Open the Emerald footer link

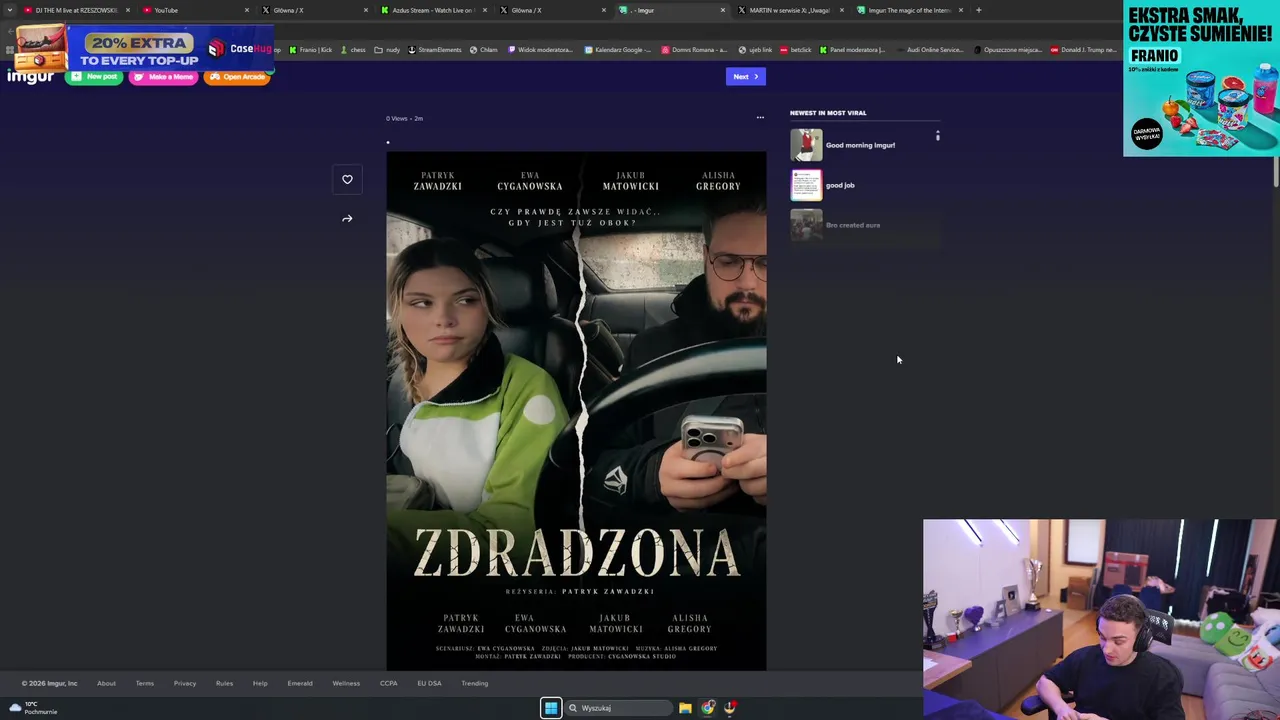[300, 683]
